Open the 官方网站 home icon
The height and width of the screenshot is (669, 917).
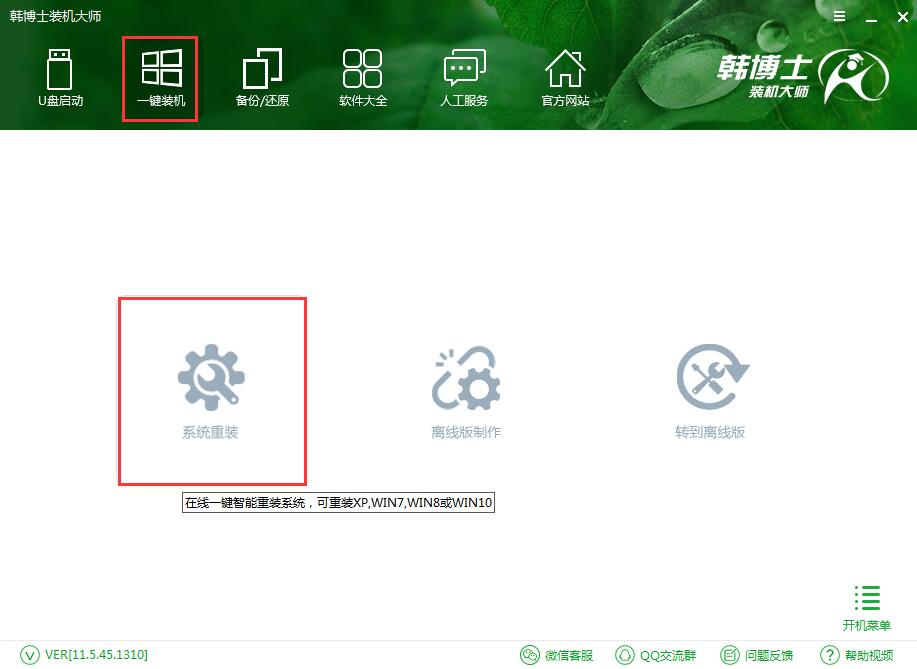[x=564, y=78]
